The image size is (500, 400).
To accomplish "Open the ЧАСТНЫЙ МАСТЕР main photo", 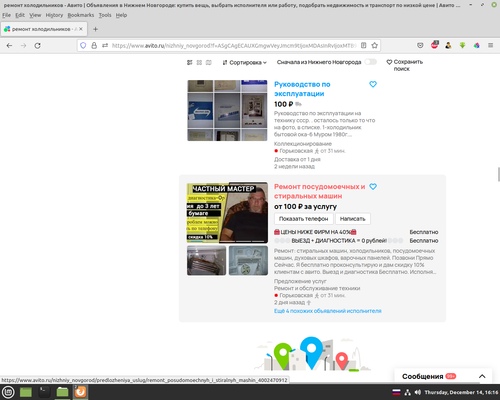I will [x=227, y=212].
